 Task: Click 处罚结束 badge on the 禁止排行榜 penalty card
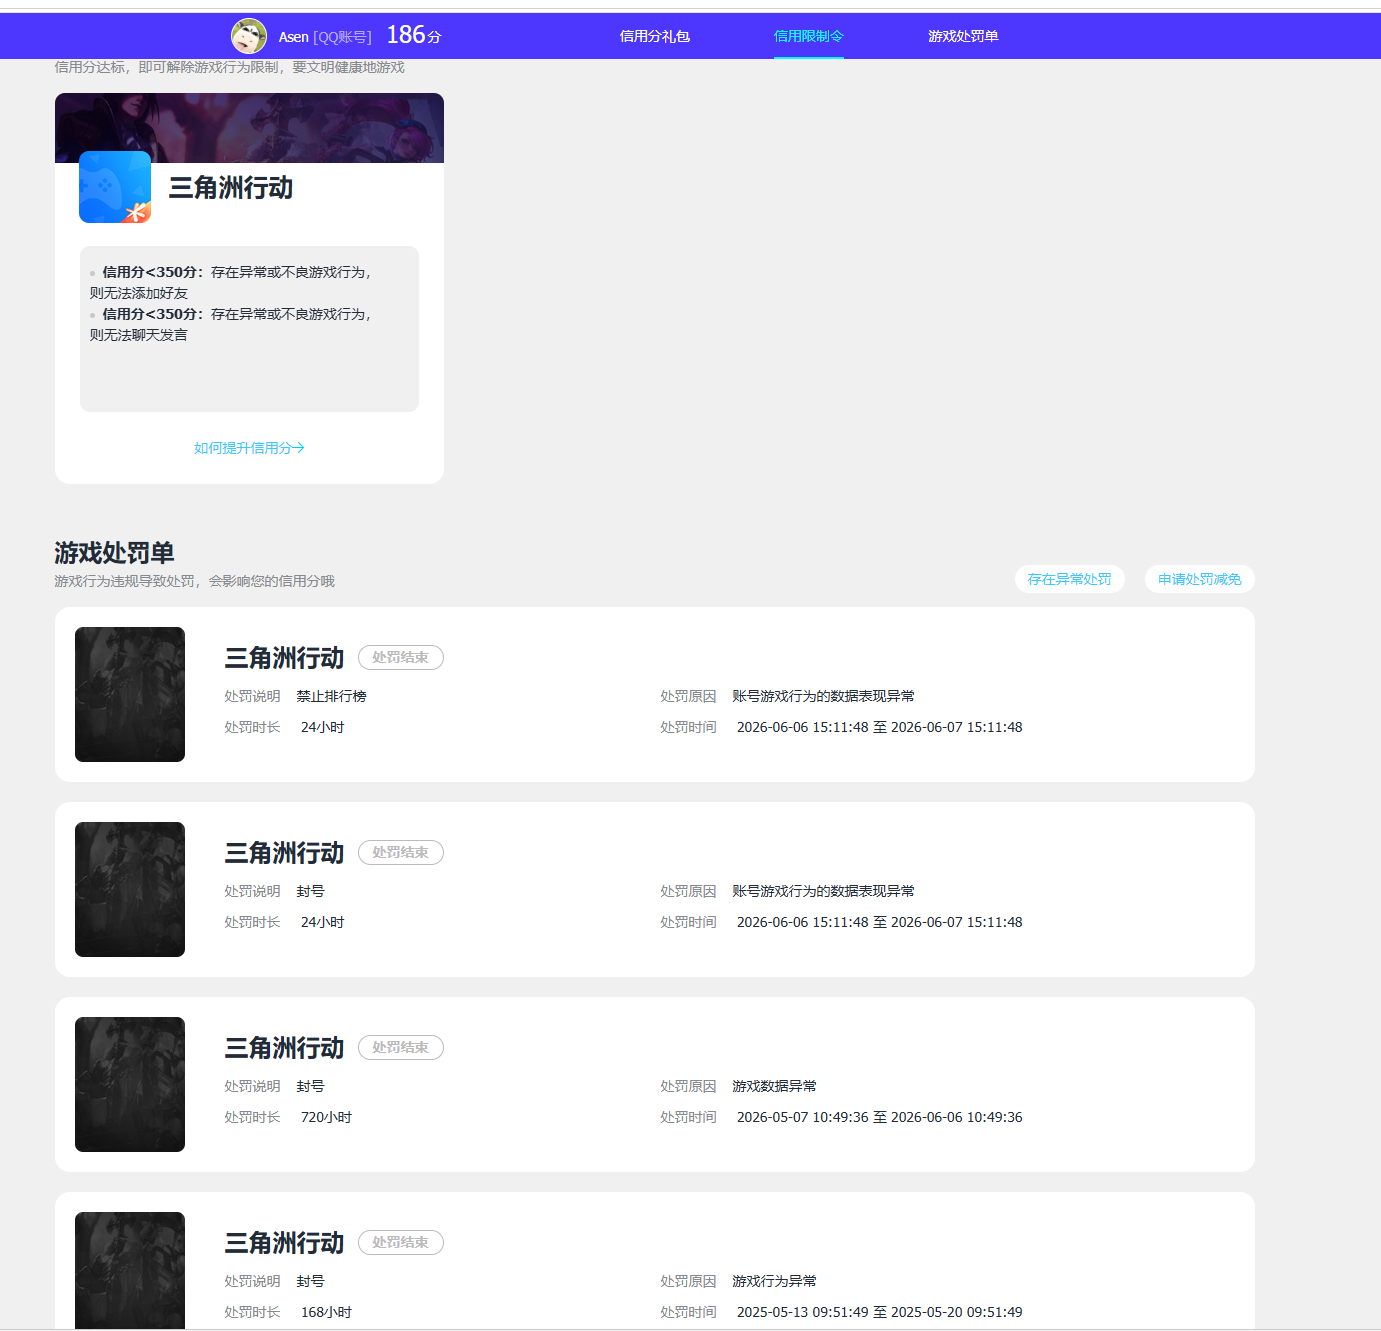pyautogui.click(x=401, y=657)
